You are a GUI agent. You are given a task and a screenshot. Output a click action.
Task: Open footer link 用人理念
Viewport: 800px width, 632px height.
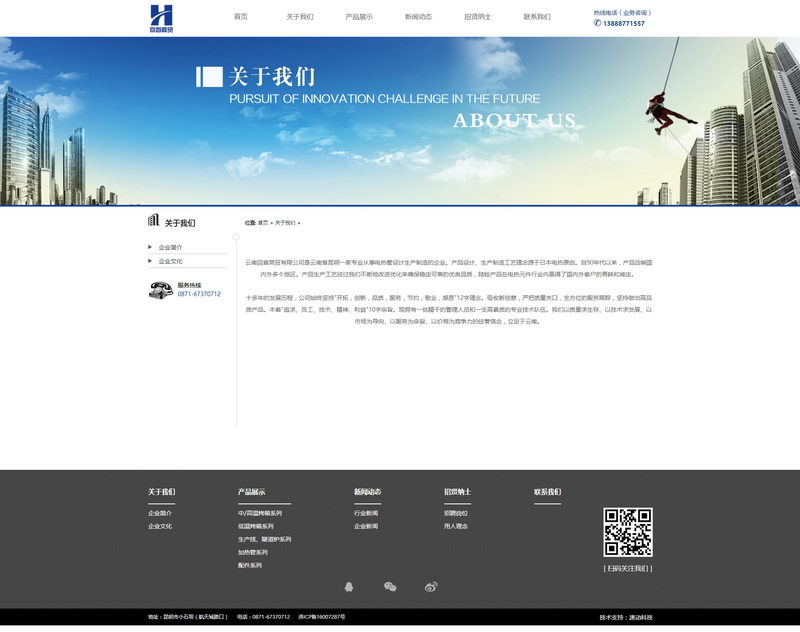pos(456,526)
